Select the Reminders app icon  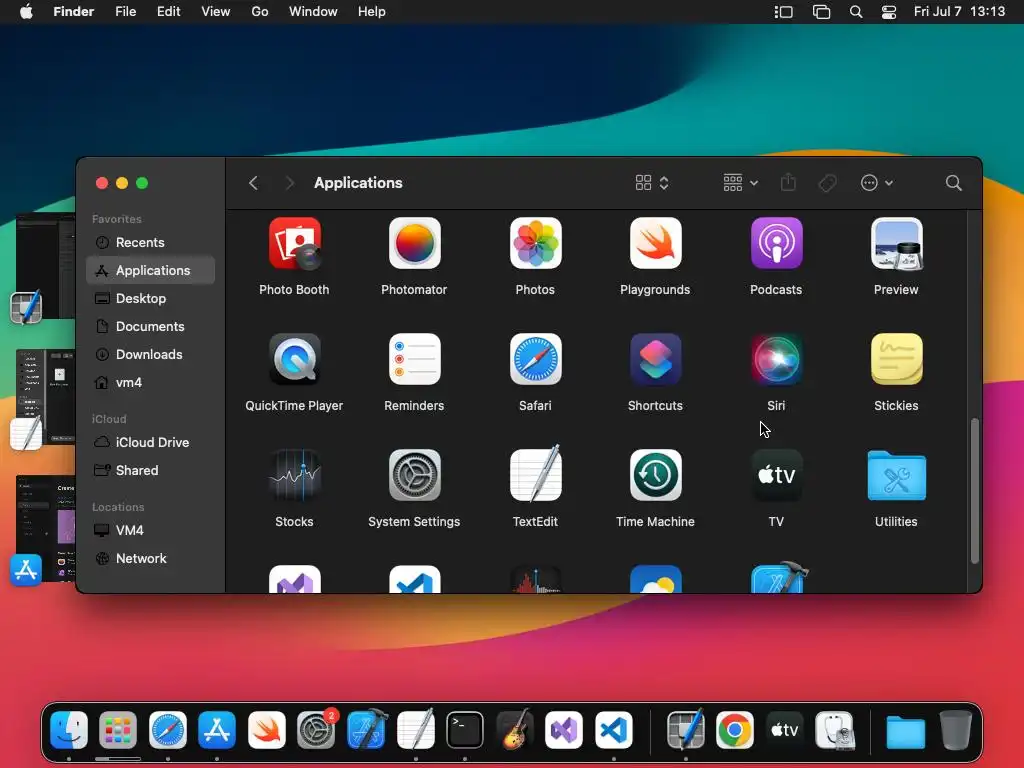(415, 359)
